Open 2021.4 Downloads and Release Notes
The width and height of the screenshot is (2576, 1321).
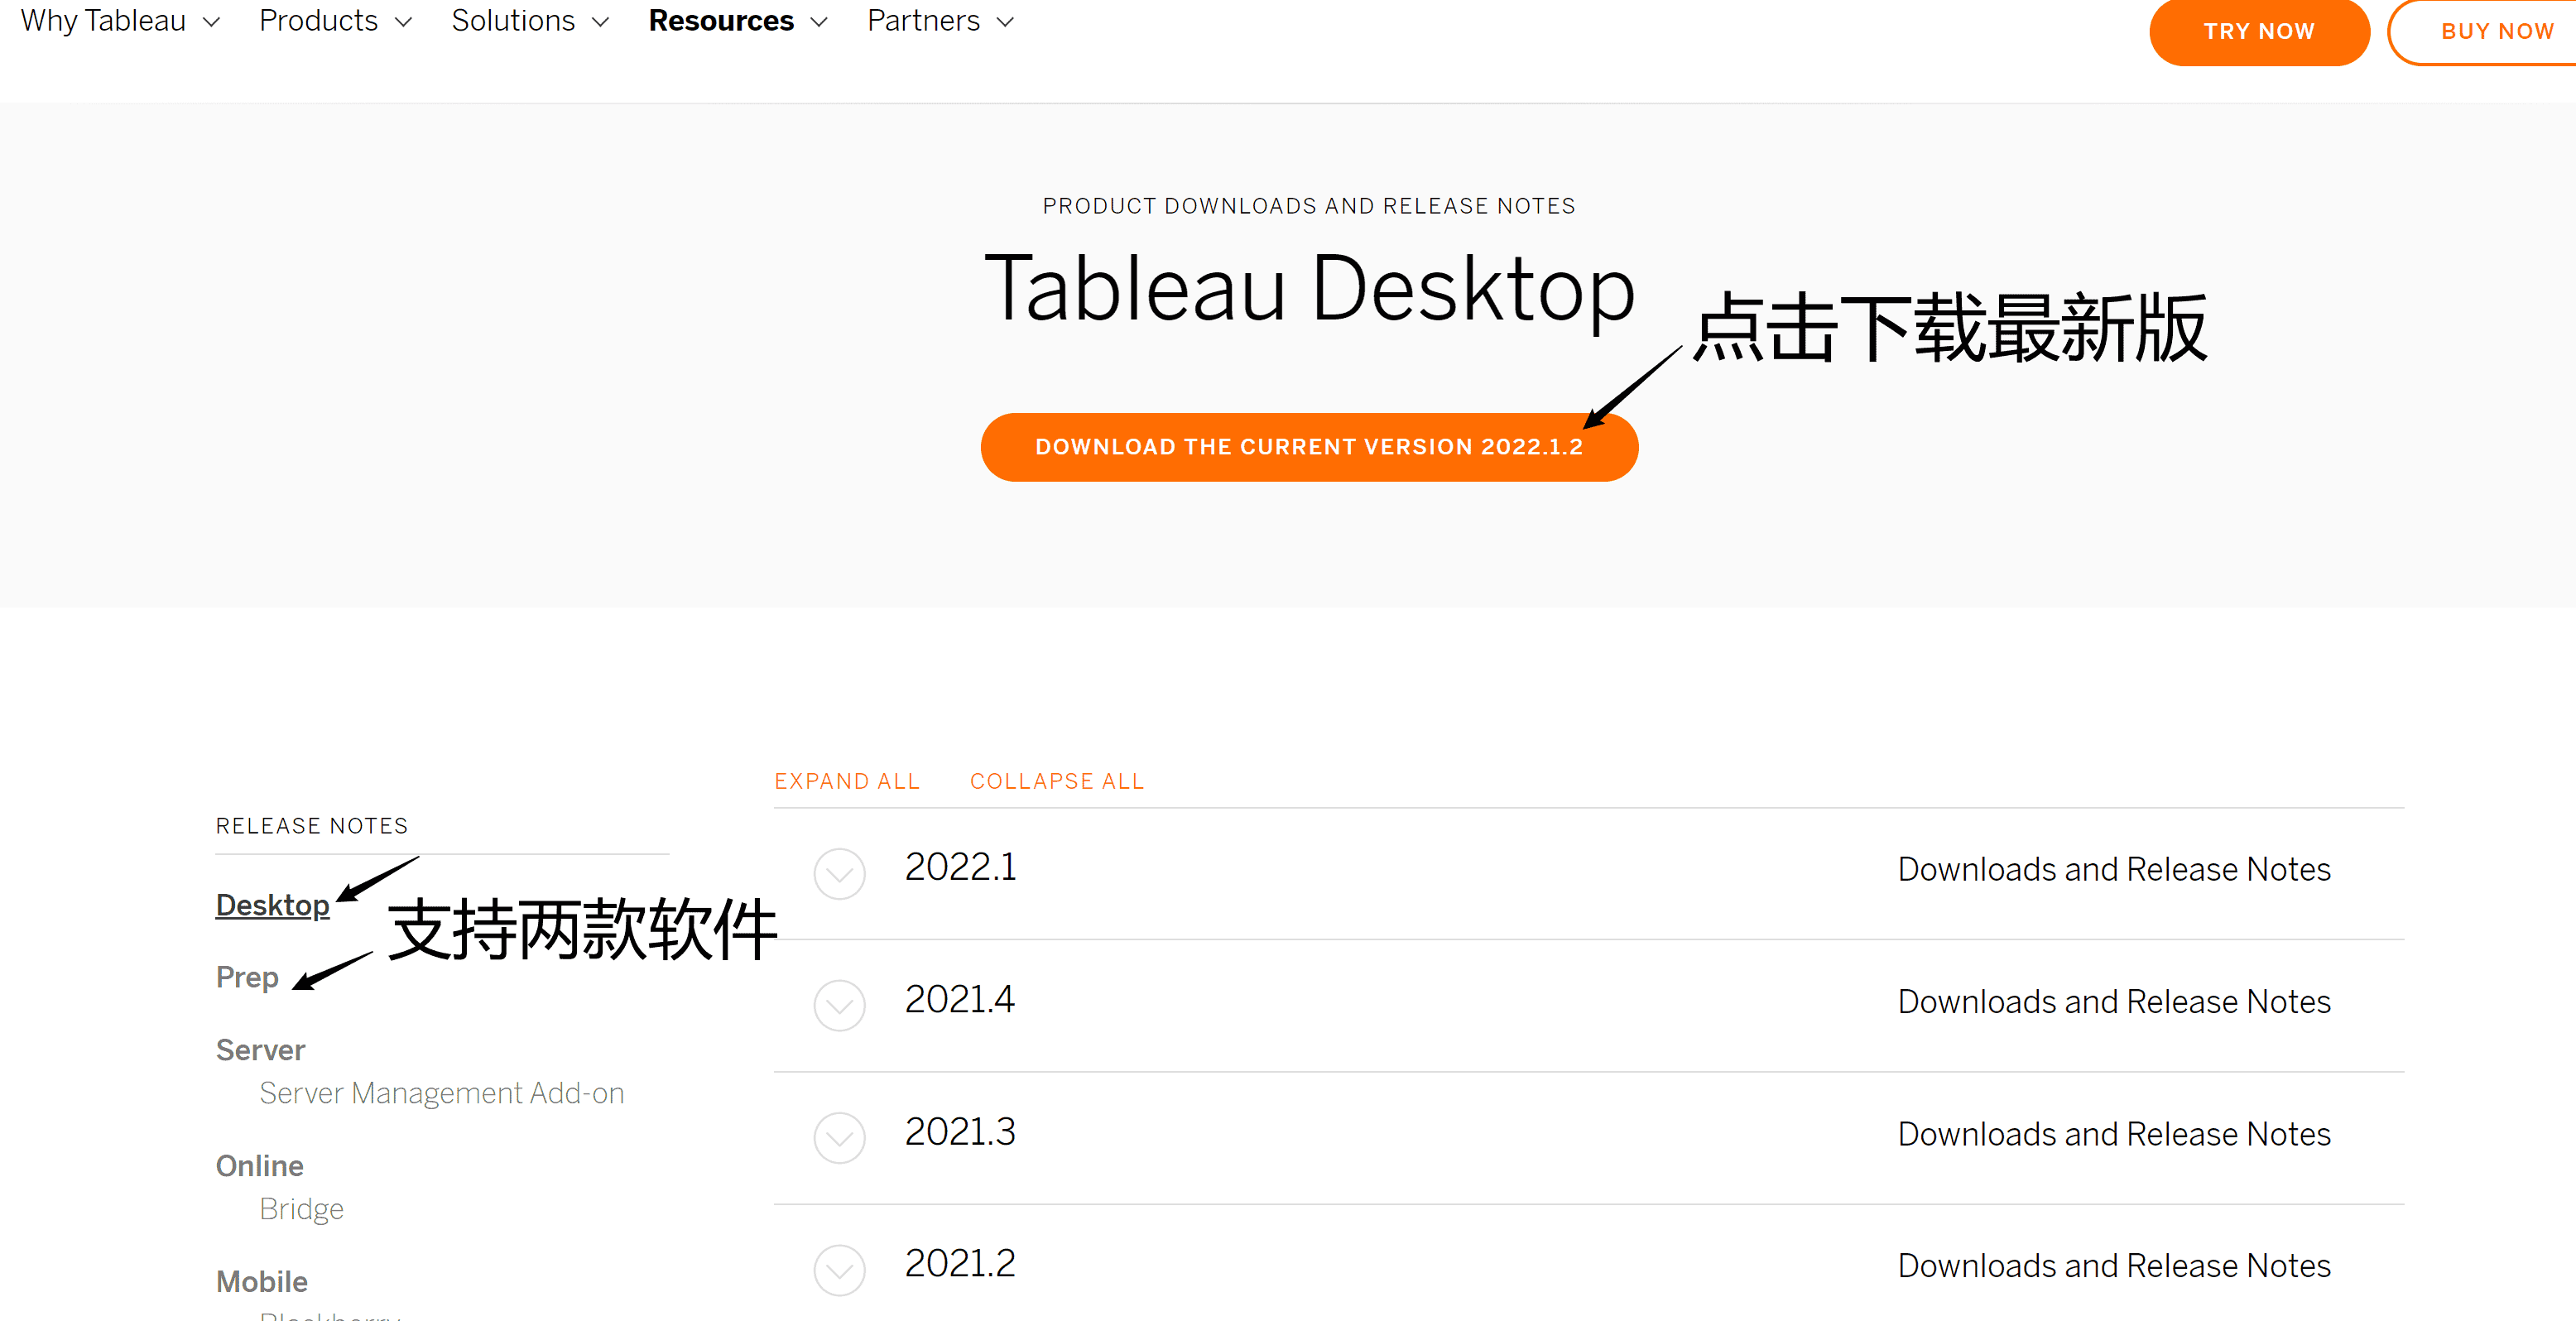pyautogui.click(x=2113, y=1002)
